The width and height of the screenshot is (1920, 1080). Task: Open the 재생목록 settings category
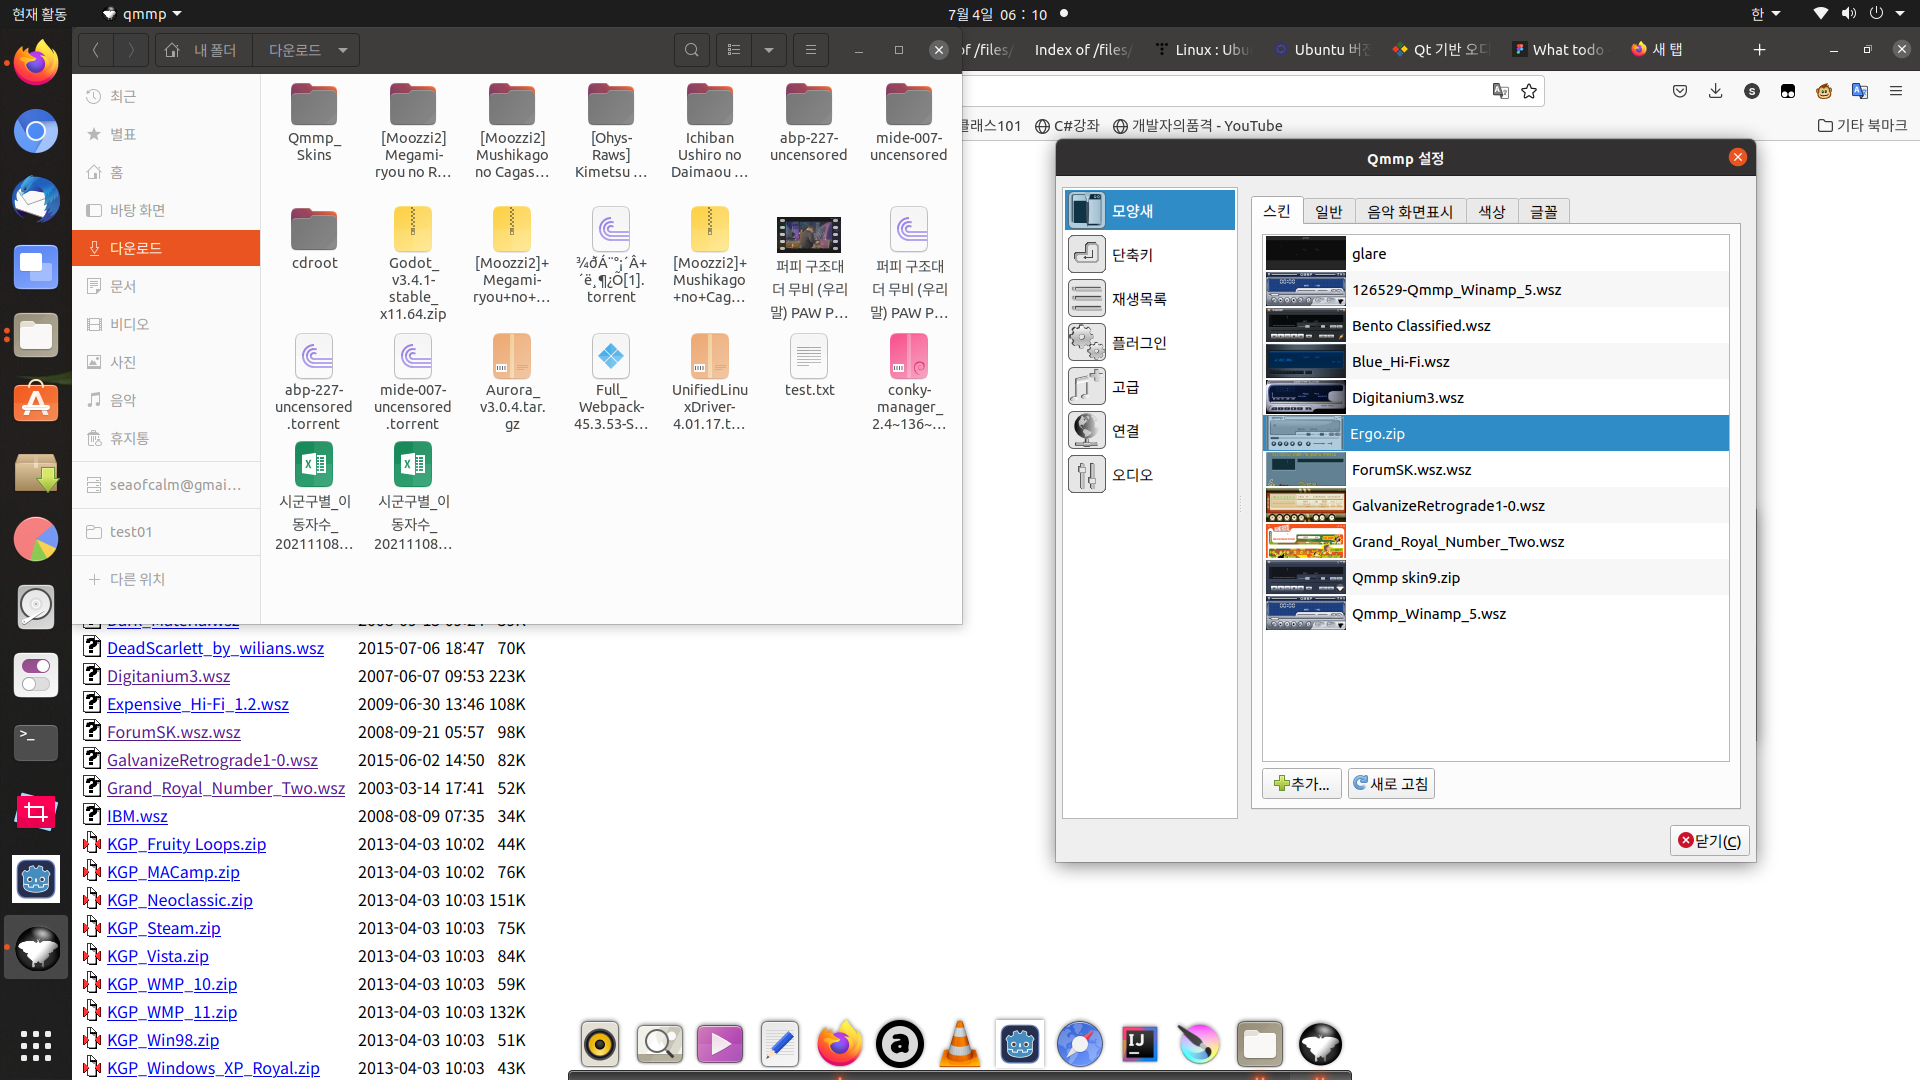(1138, 299)
